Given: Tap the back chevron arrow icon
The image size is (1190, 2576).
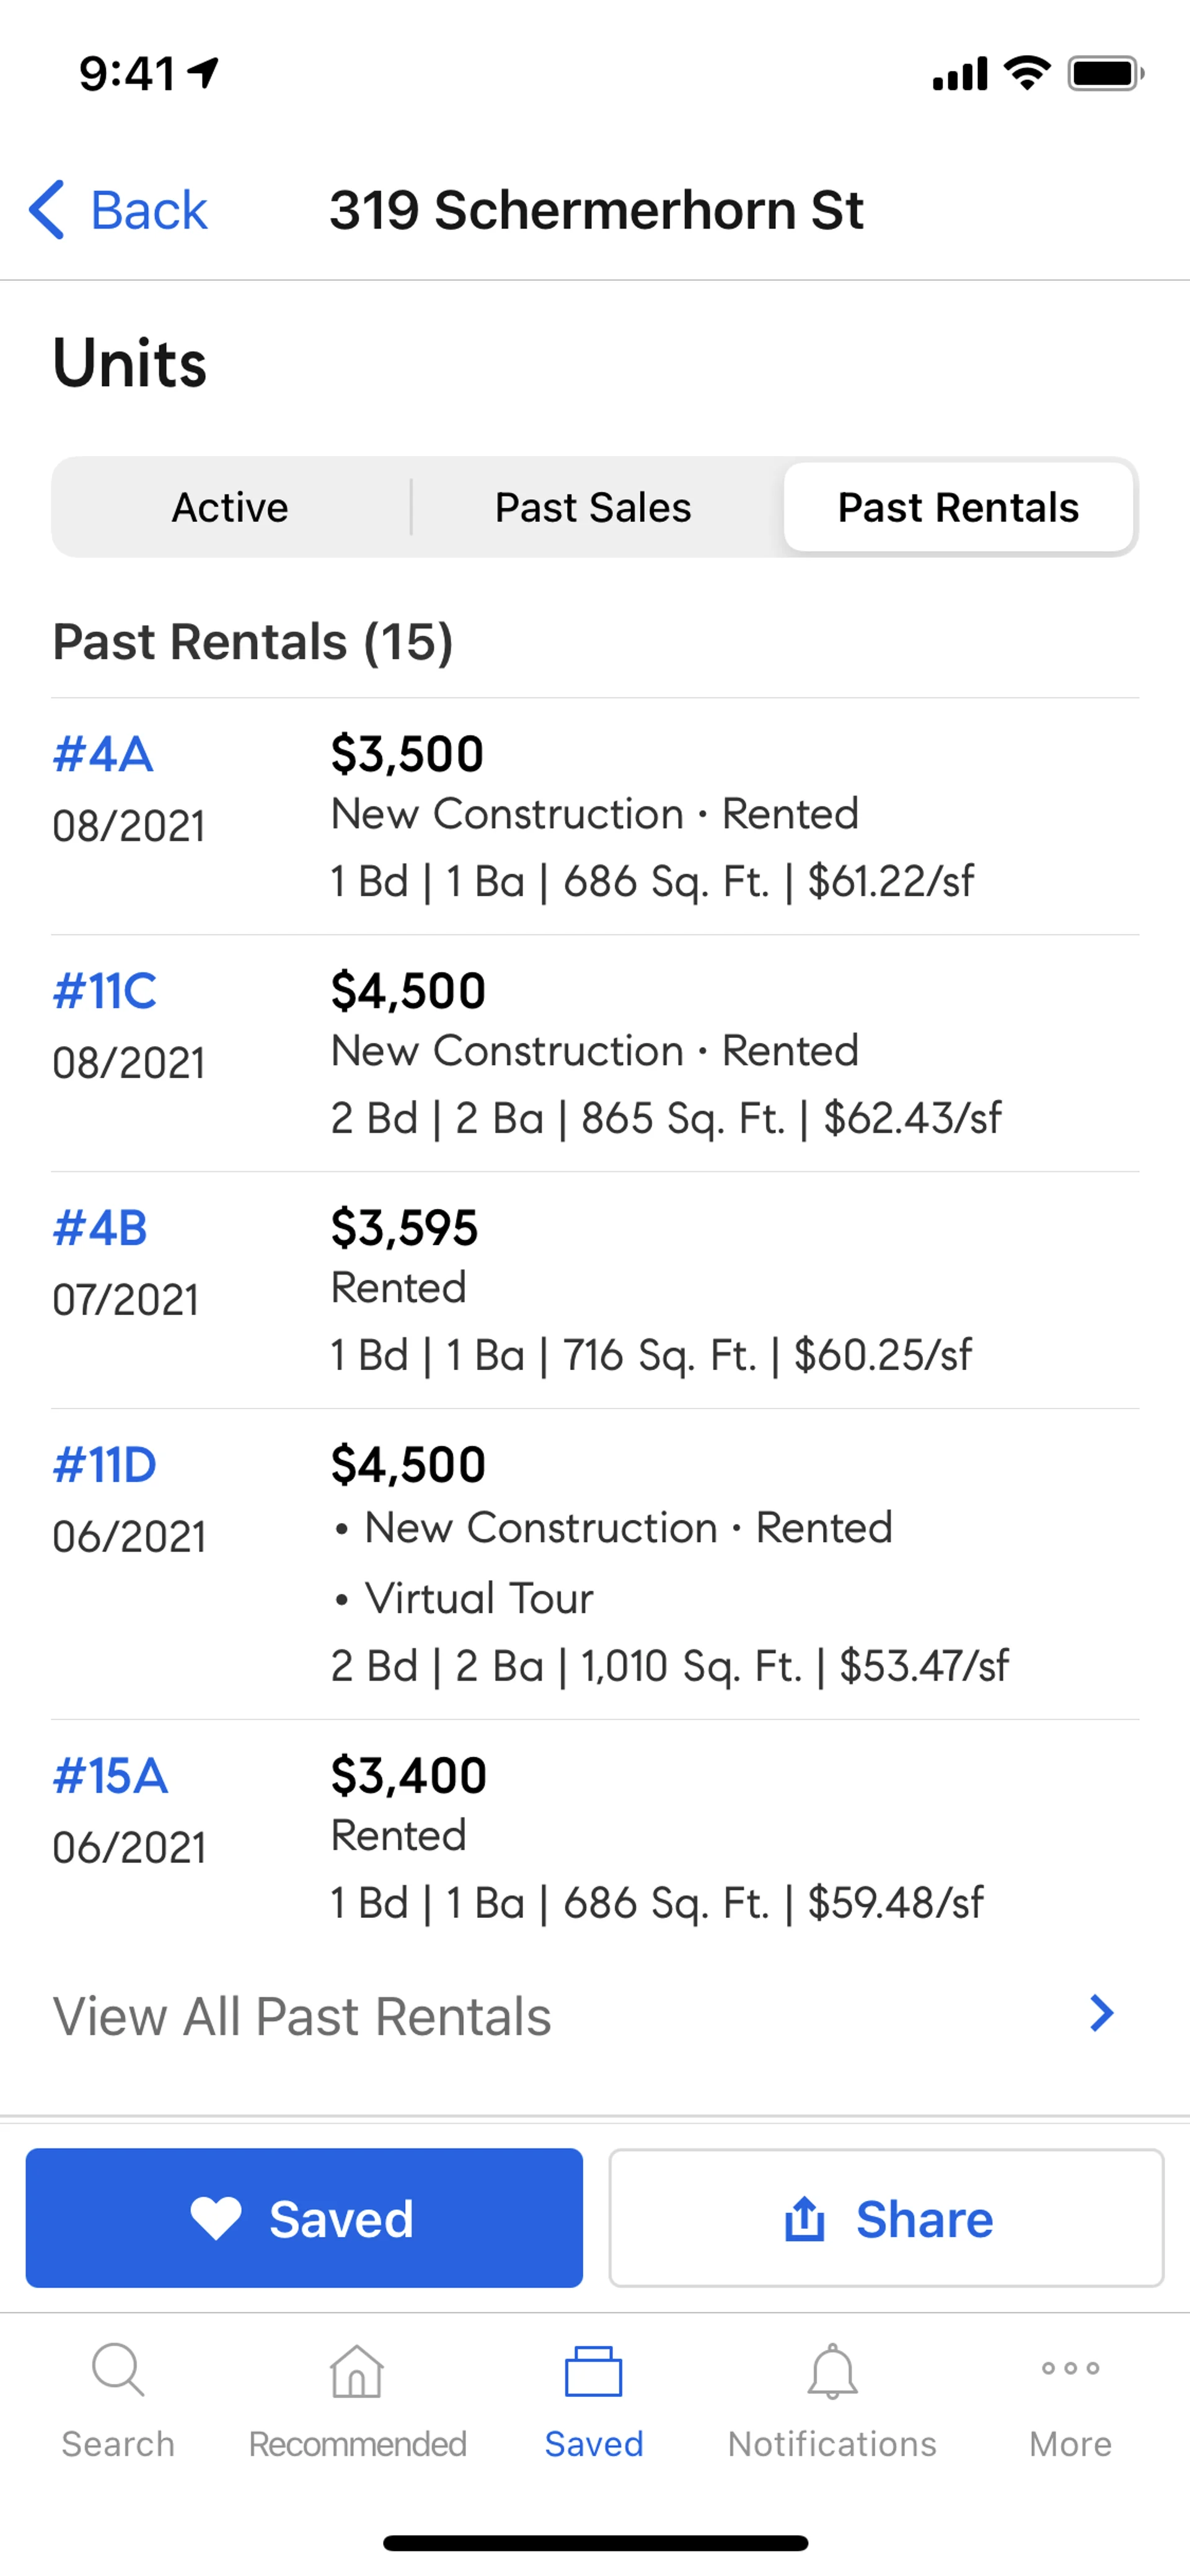Looking at the screenshot, I should [47, 210].
